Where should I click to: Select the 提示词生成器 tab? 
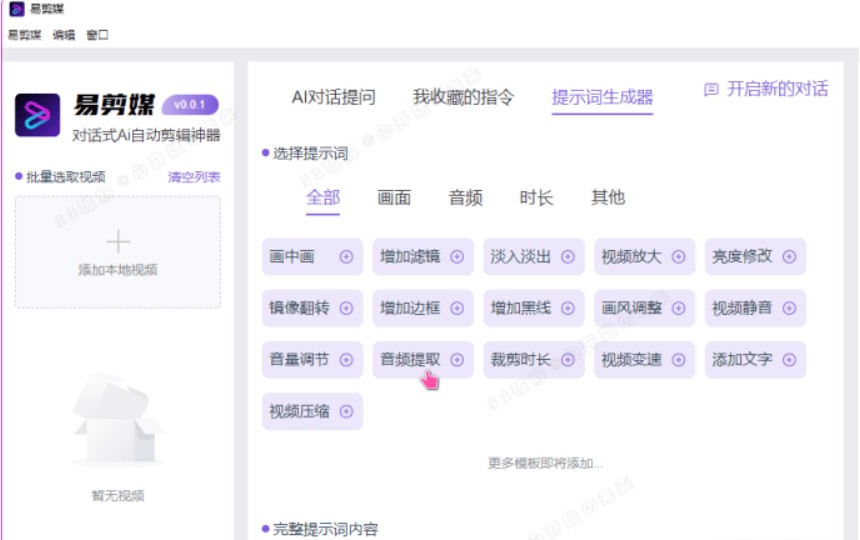point(602,97)
